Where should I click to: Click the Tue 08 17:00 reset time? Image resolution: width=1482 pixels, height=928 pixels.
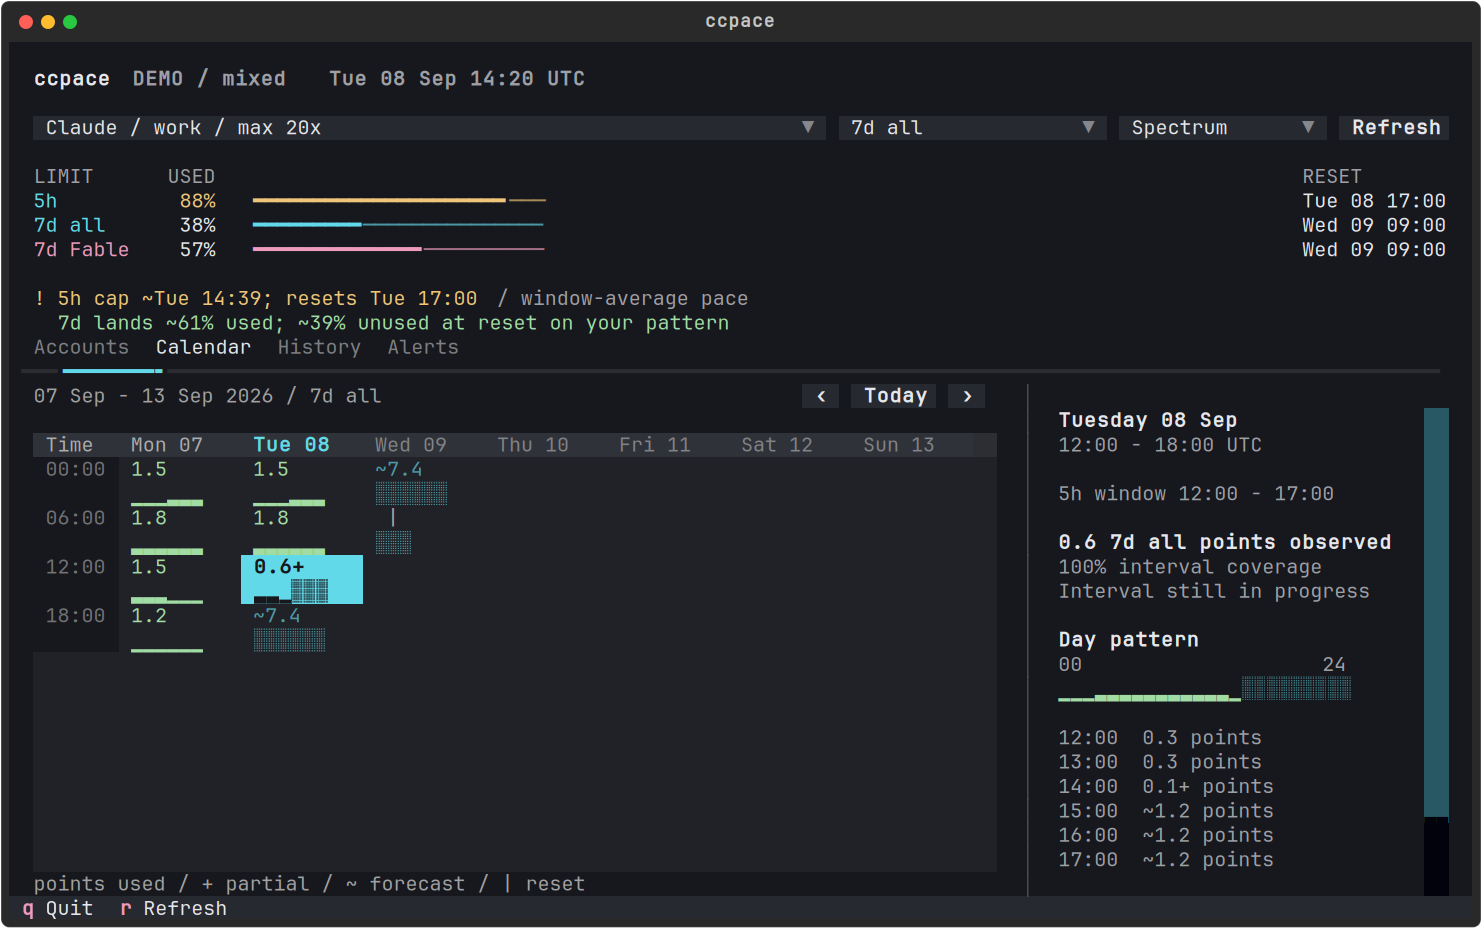tap(1374, 201)
